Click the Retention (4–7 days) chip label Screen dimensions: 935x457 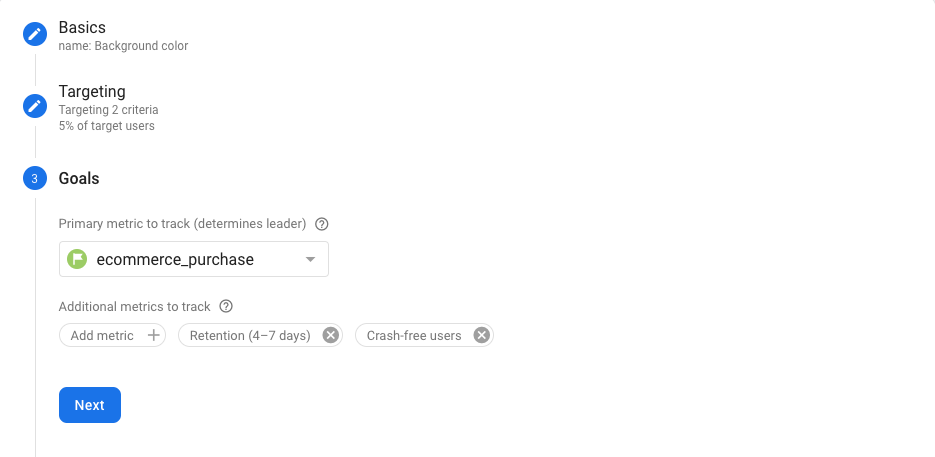pos(250,336)
